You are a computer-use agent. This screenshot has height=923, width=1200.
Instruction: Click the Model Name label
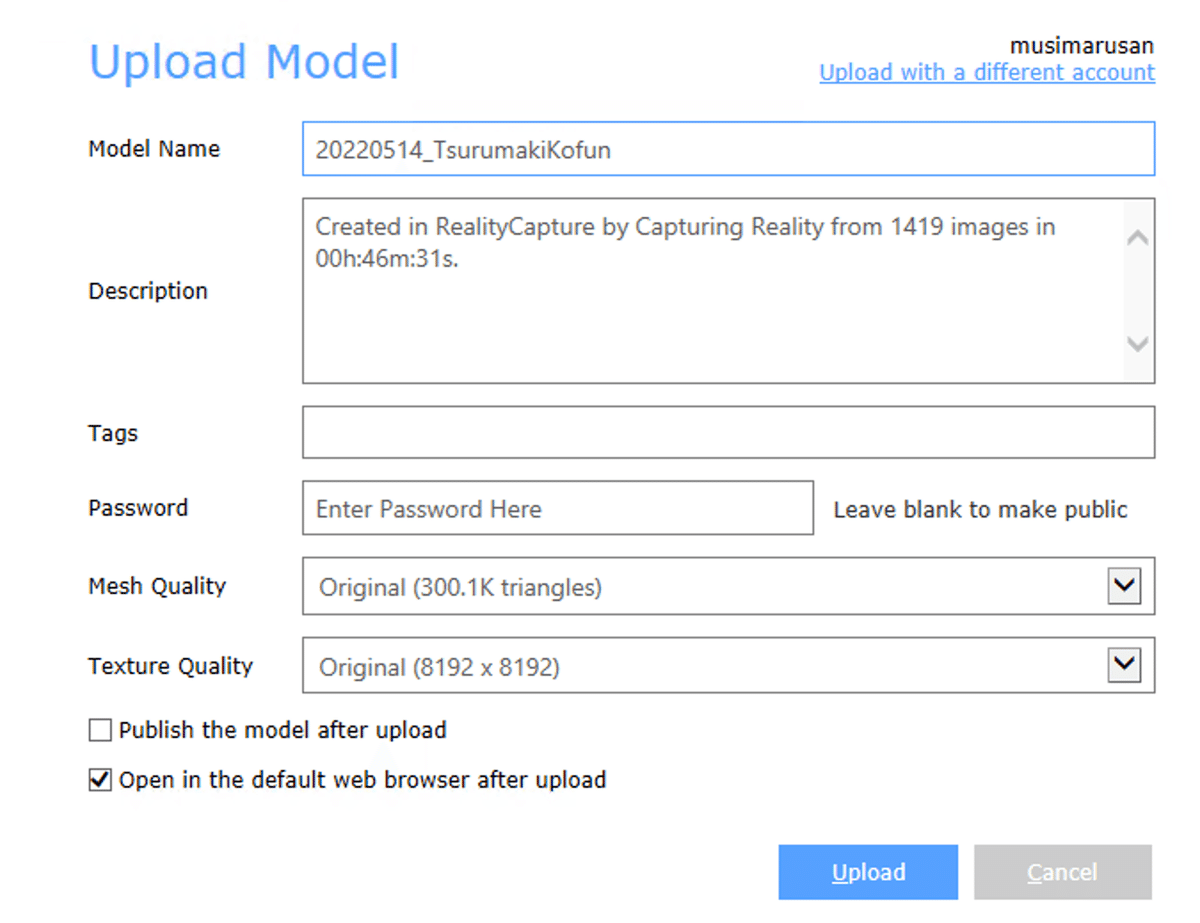click(154, 149)
